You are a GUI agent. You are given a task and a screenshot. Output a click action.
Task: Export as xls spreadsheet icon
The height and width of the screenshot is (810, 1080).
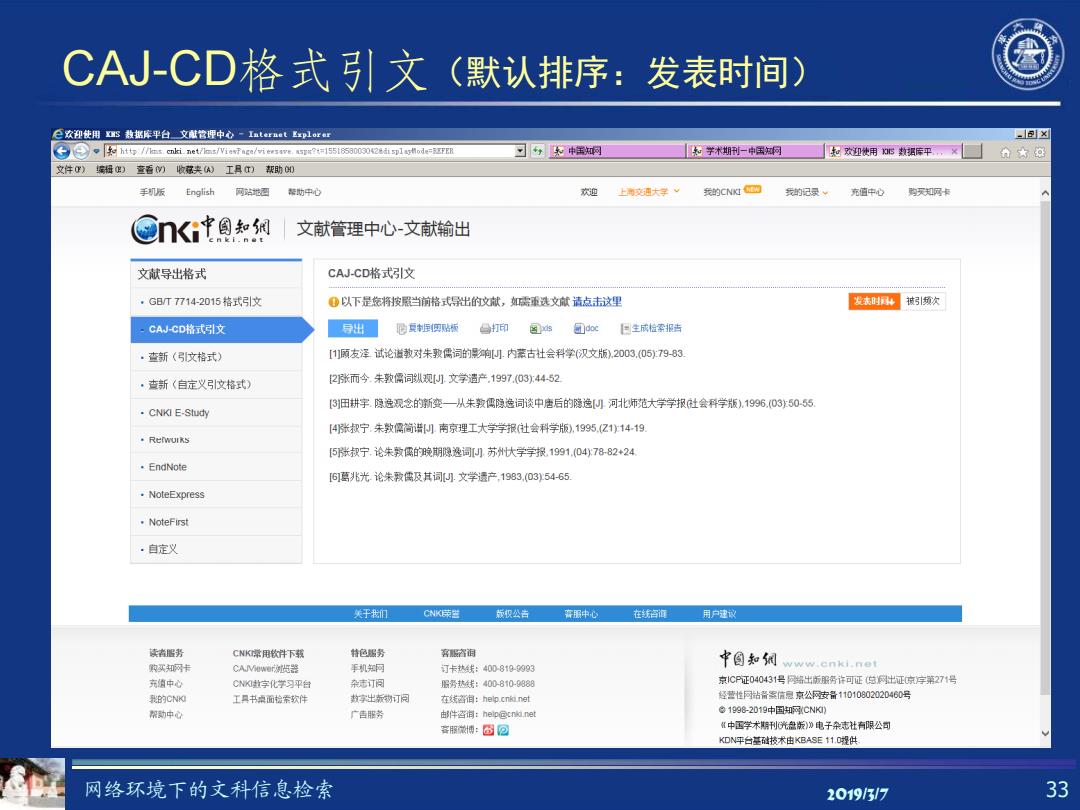tap(541, 329)
